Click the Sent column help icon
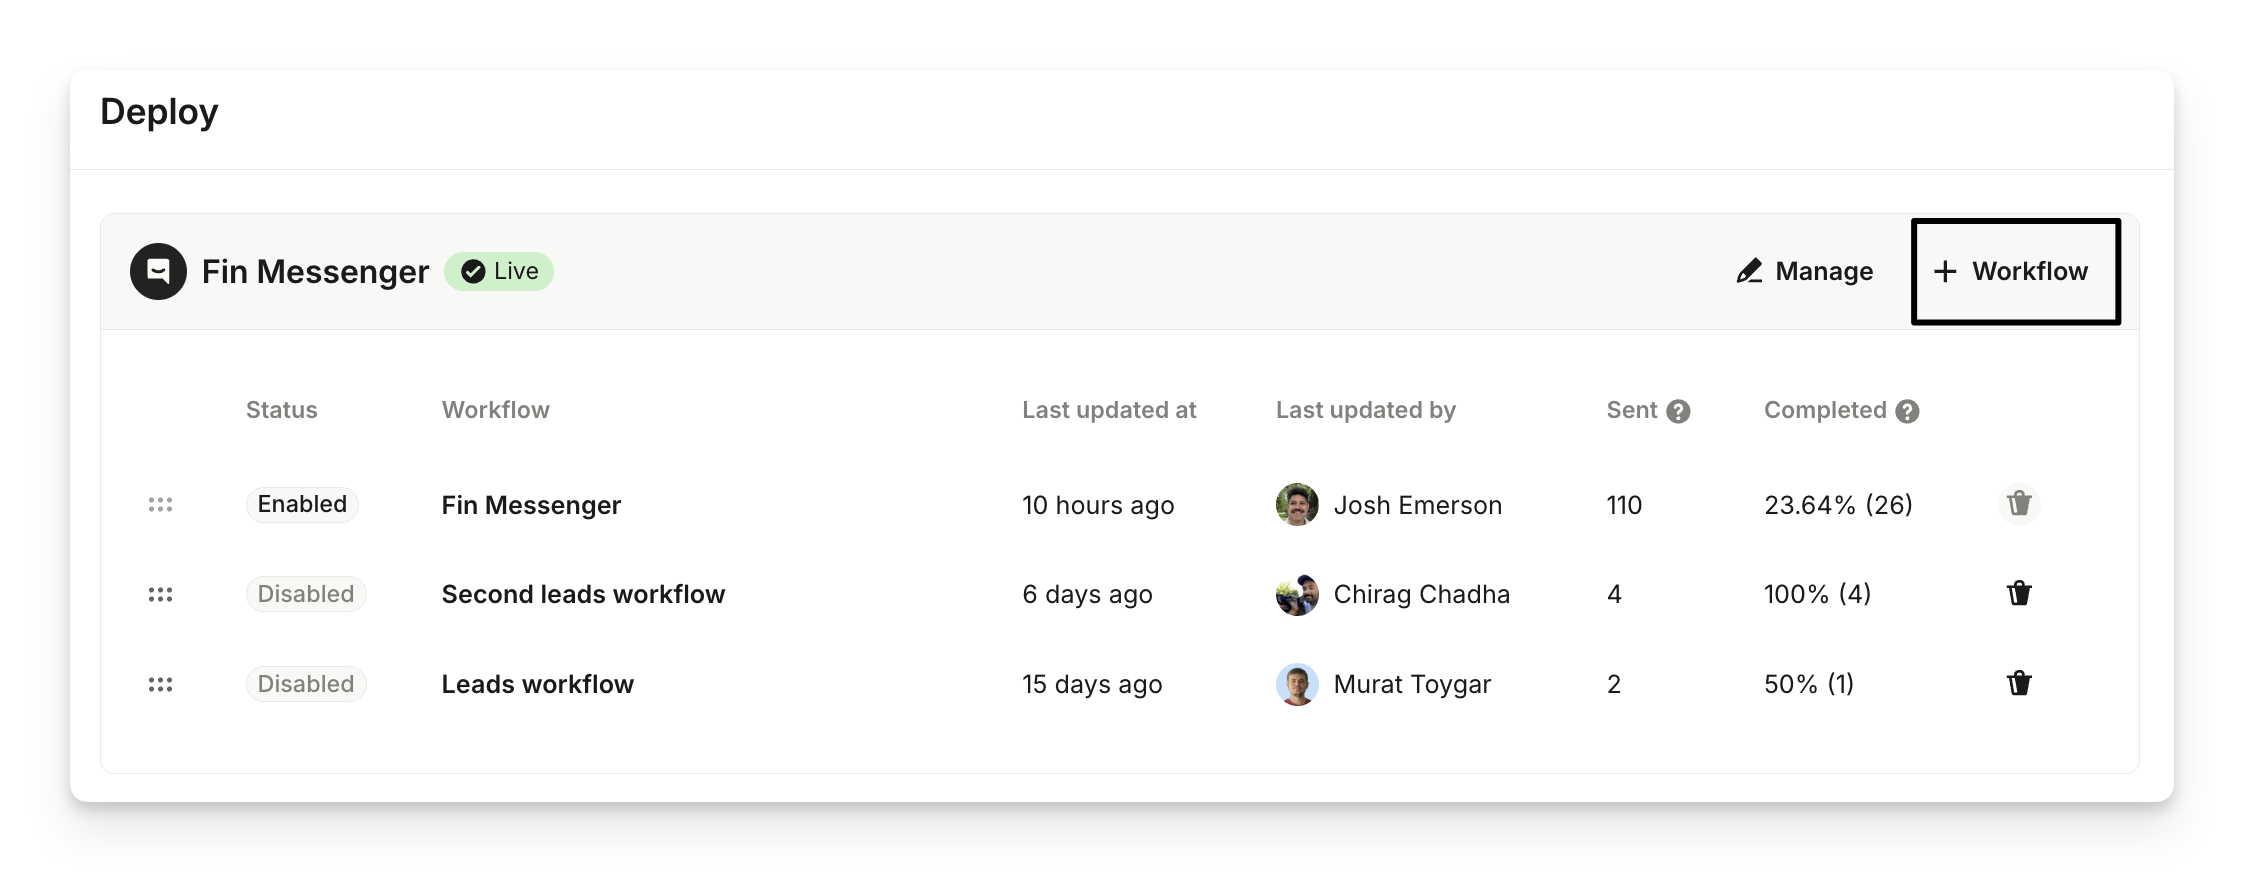 click(1679, 411)
